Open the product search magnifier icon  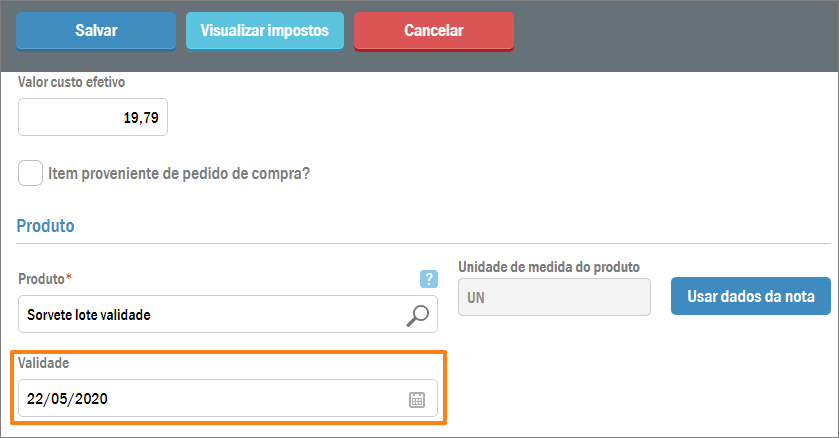click(x=418, y=315)
